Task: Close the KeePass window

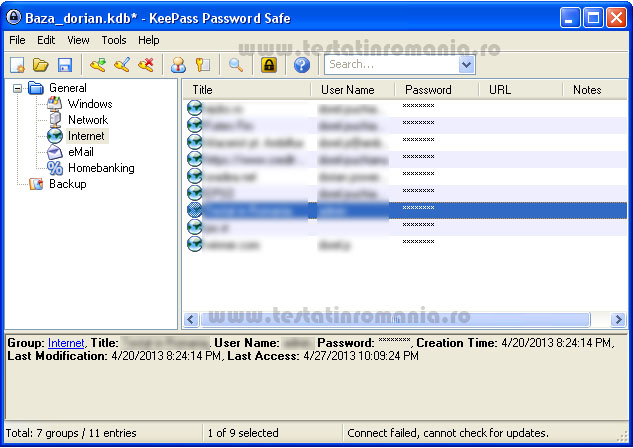Action: (616, 18)
